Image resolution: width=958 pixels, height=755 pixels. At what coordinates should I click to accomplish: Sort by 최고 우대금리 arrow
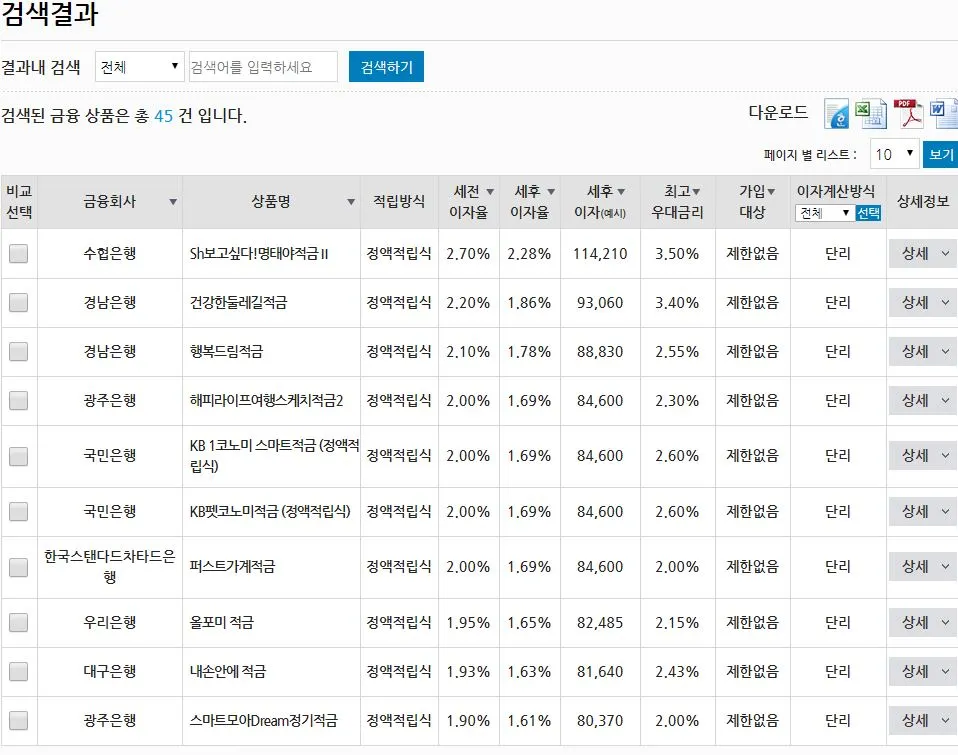pyautogui.click(x=697, y=192)
